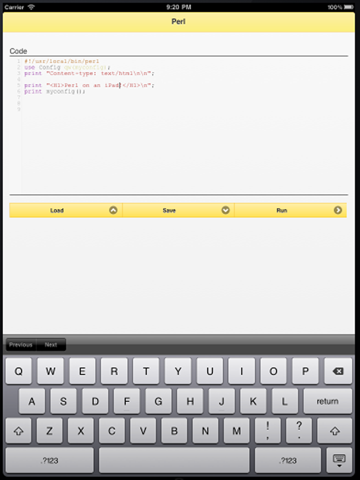Tap the Q key
360x480 pixels.
pyautogui.click(x=19, y=371)
